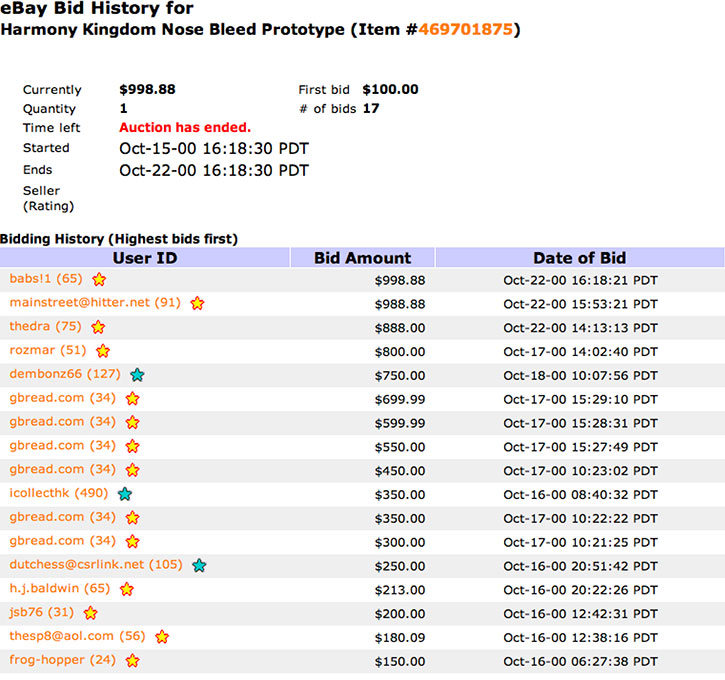Click the turquoise star beside icollecthk (490)
This screenshot has height=680, width=725.
(x=125, y=494)
